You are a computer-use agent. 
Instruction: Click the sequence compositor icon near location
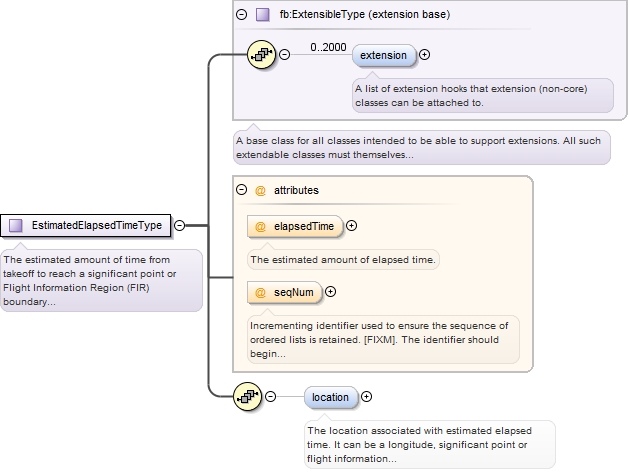click(x=247, y=397)
